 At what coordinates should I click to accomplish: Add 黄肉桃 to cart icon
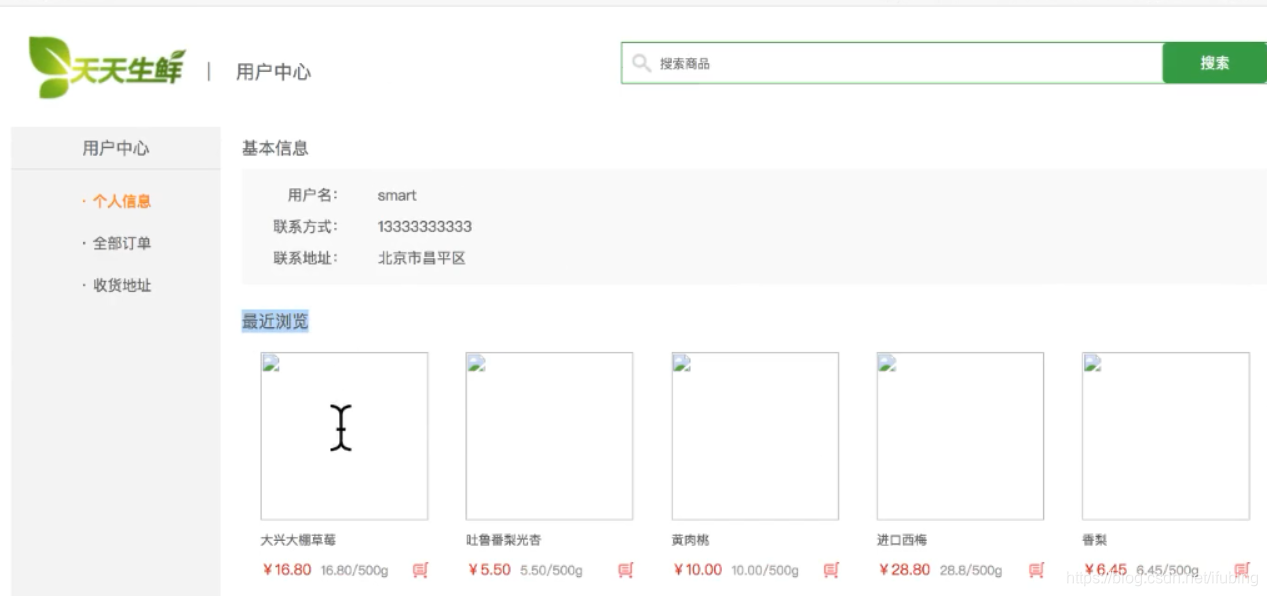pos(831,570)
